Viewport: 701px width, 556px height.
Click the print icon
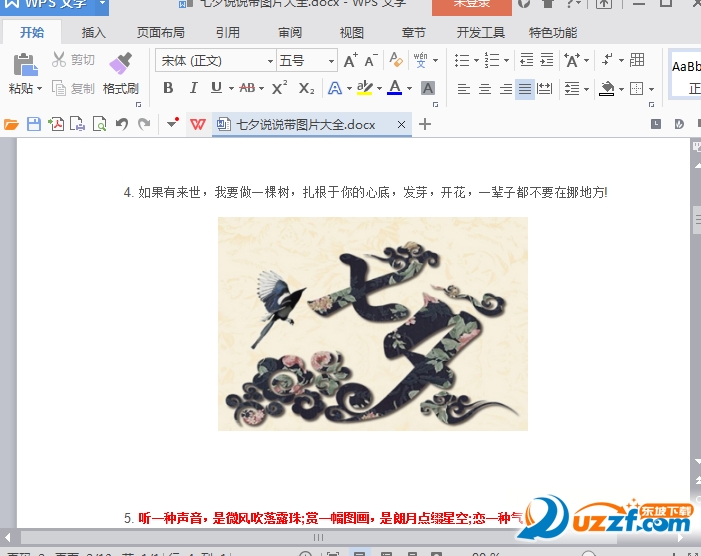click(x=77, y=124)
